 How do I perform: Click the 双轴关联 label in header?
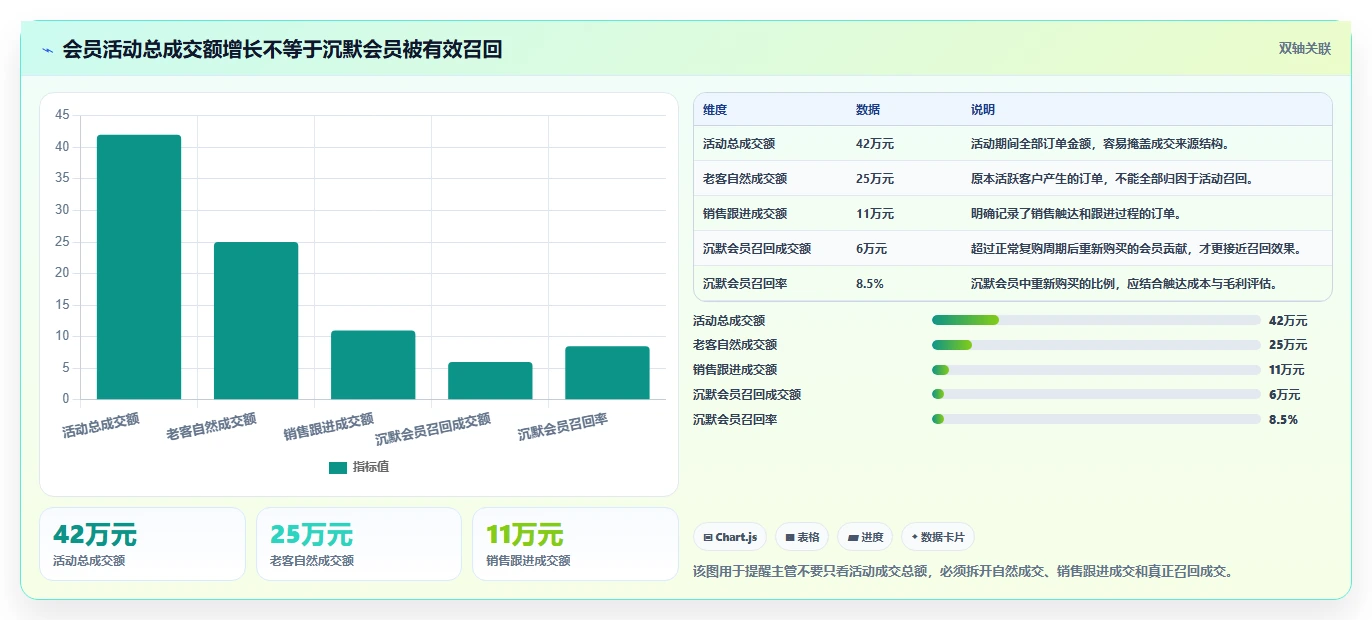(1305, 49)
